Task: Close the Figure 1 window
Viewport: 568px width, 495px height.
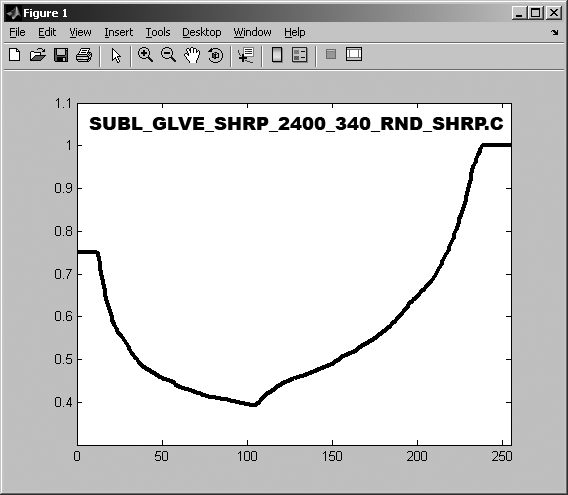Action: [554, 13]
